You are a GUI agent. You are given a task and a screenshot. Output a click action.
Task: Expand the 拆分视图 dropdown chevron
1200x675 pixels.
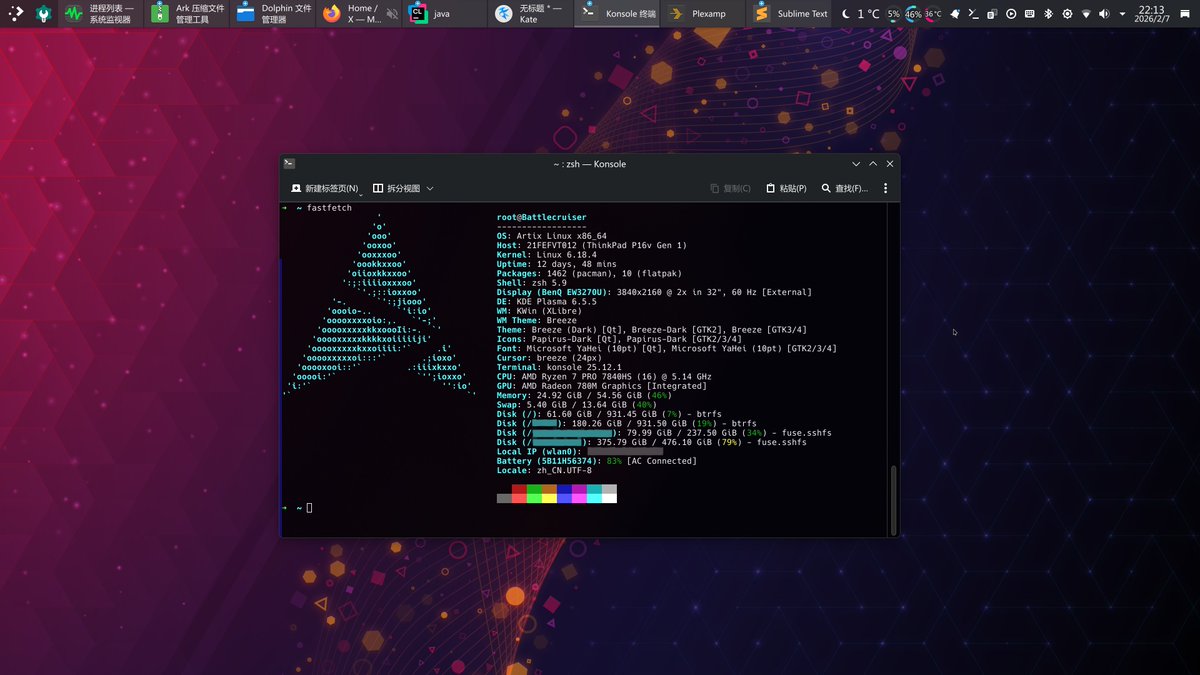point(430,188)
